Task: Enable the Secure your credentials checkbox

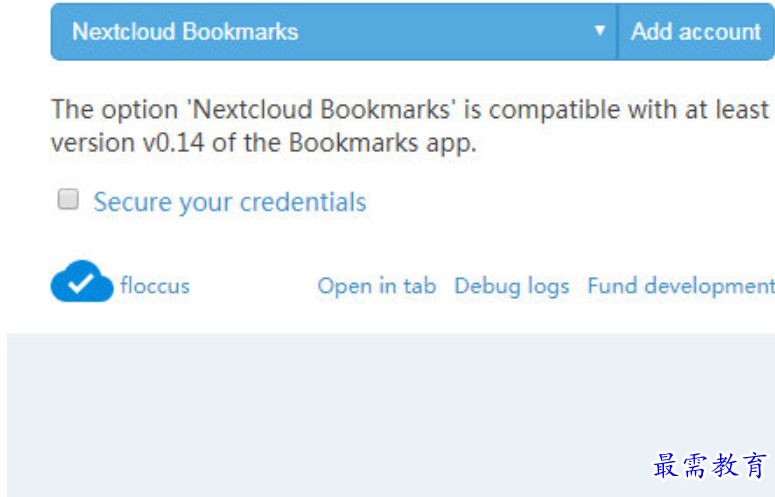Action: tap(68, 199)
